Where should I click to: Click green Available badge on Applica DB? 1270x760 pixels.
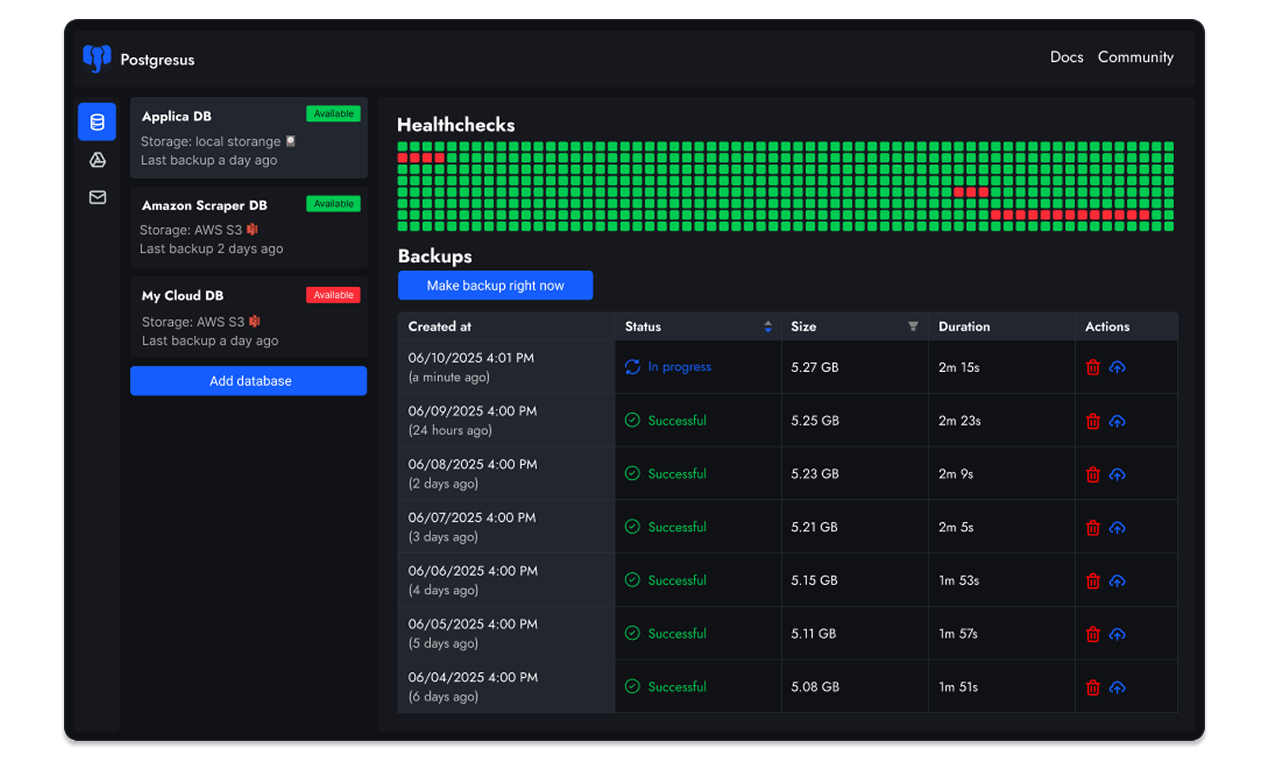click(x=333, y=114)
